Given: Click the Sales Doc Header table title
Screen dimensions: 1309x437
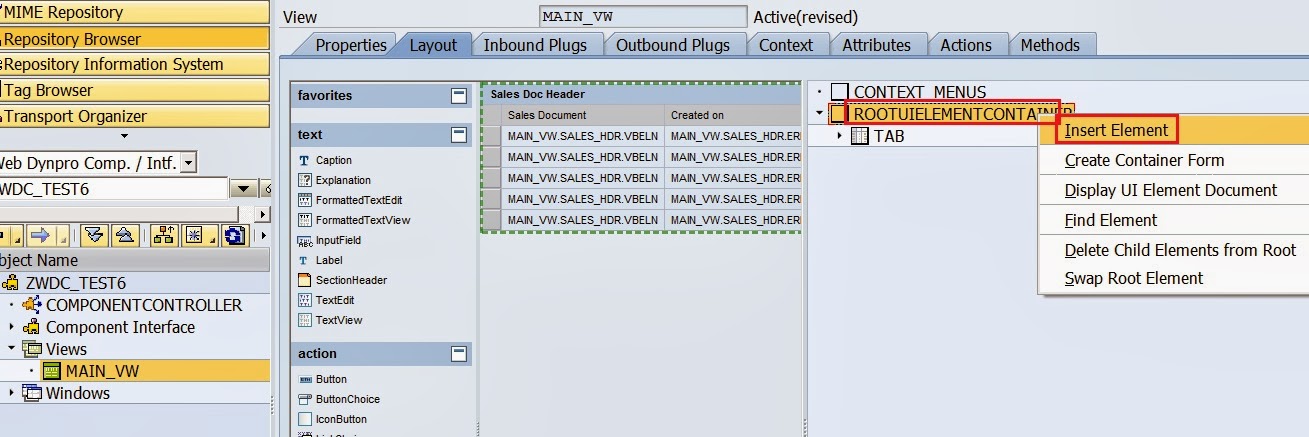Looking at the screenshot, I should pyautogui.click(x=538, y=94).
